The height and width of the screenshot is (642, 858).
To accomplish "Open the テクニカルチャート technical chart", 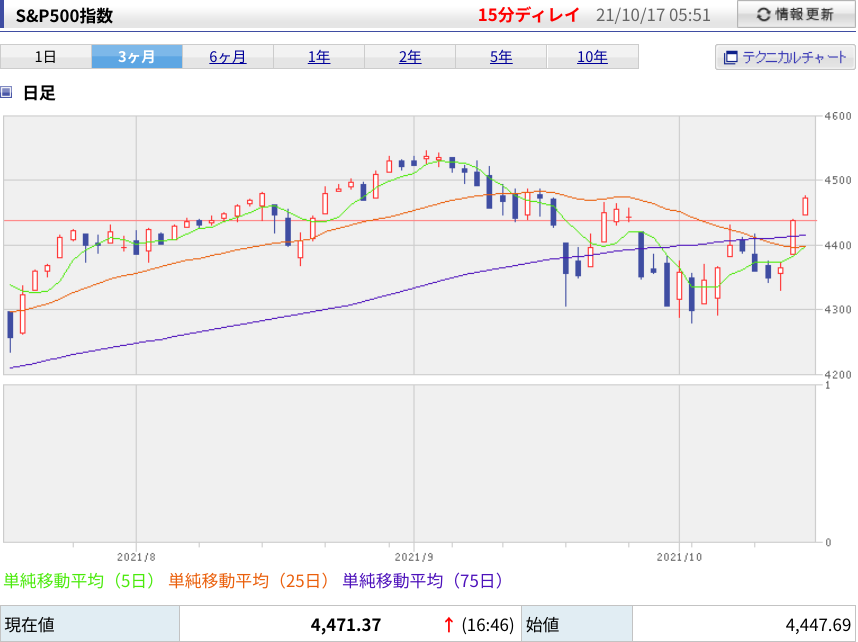I will 785,57.
